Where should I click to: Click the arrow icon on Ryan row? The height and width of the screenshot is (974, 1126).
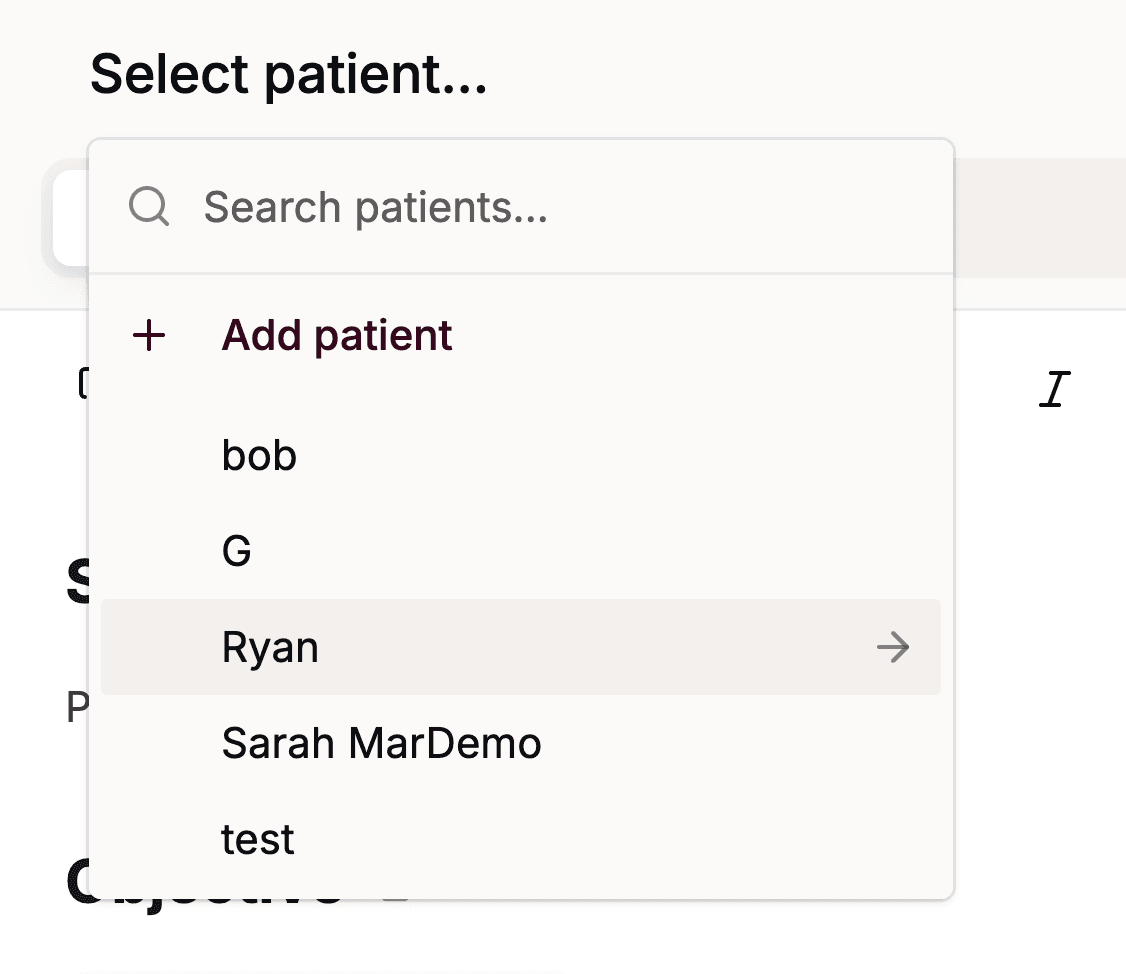892,648
